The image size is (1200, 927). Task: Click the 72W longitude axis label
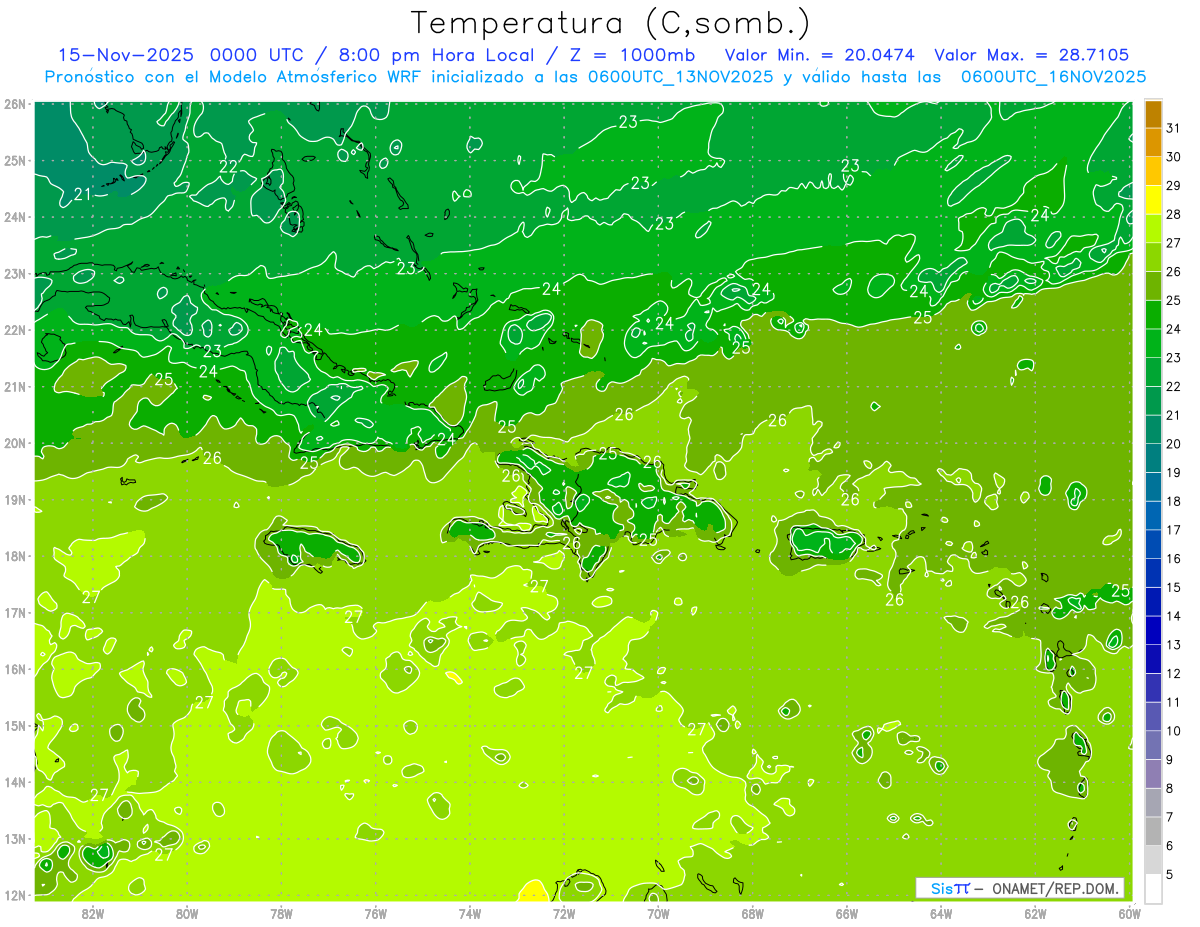(x=564, y=913)
